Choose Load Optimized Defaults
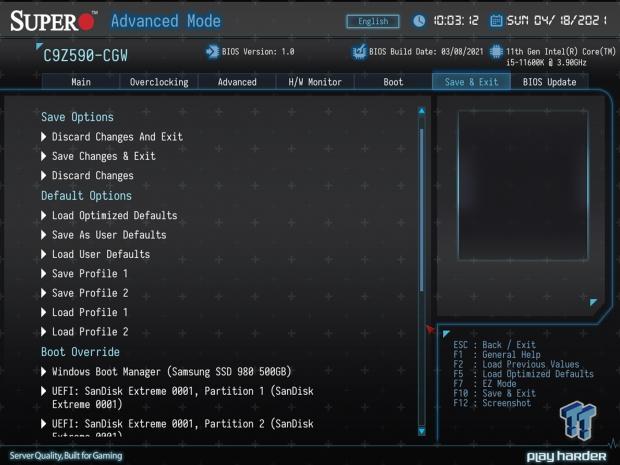Screen dimensions: 620x465 pos(110,215)
